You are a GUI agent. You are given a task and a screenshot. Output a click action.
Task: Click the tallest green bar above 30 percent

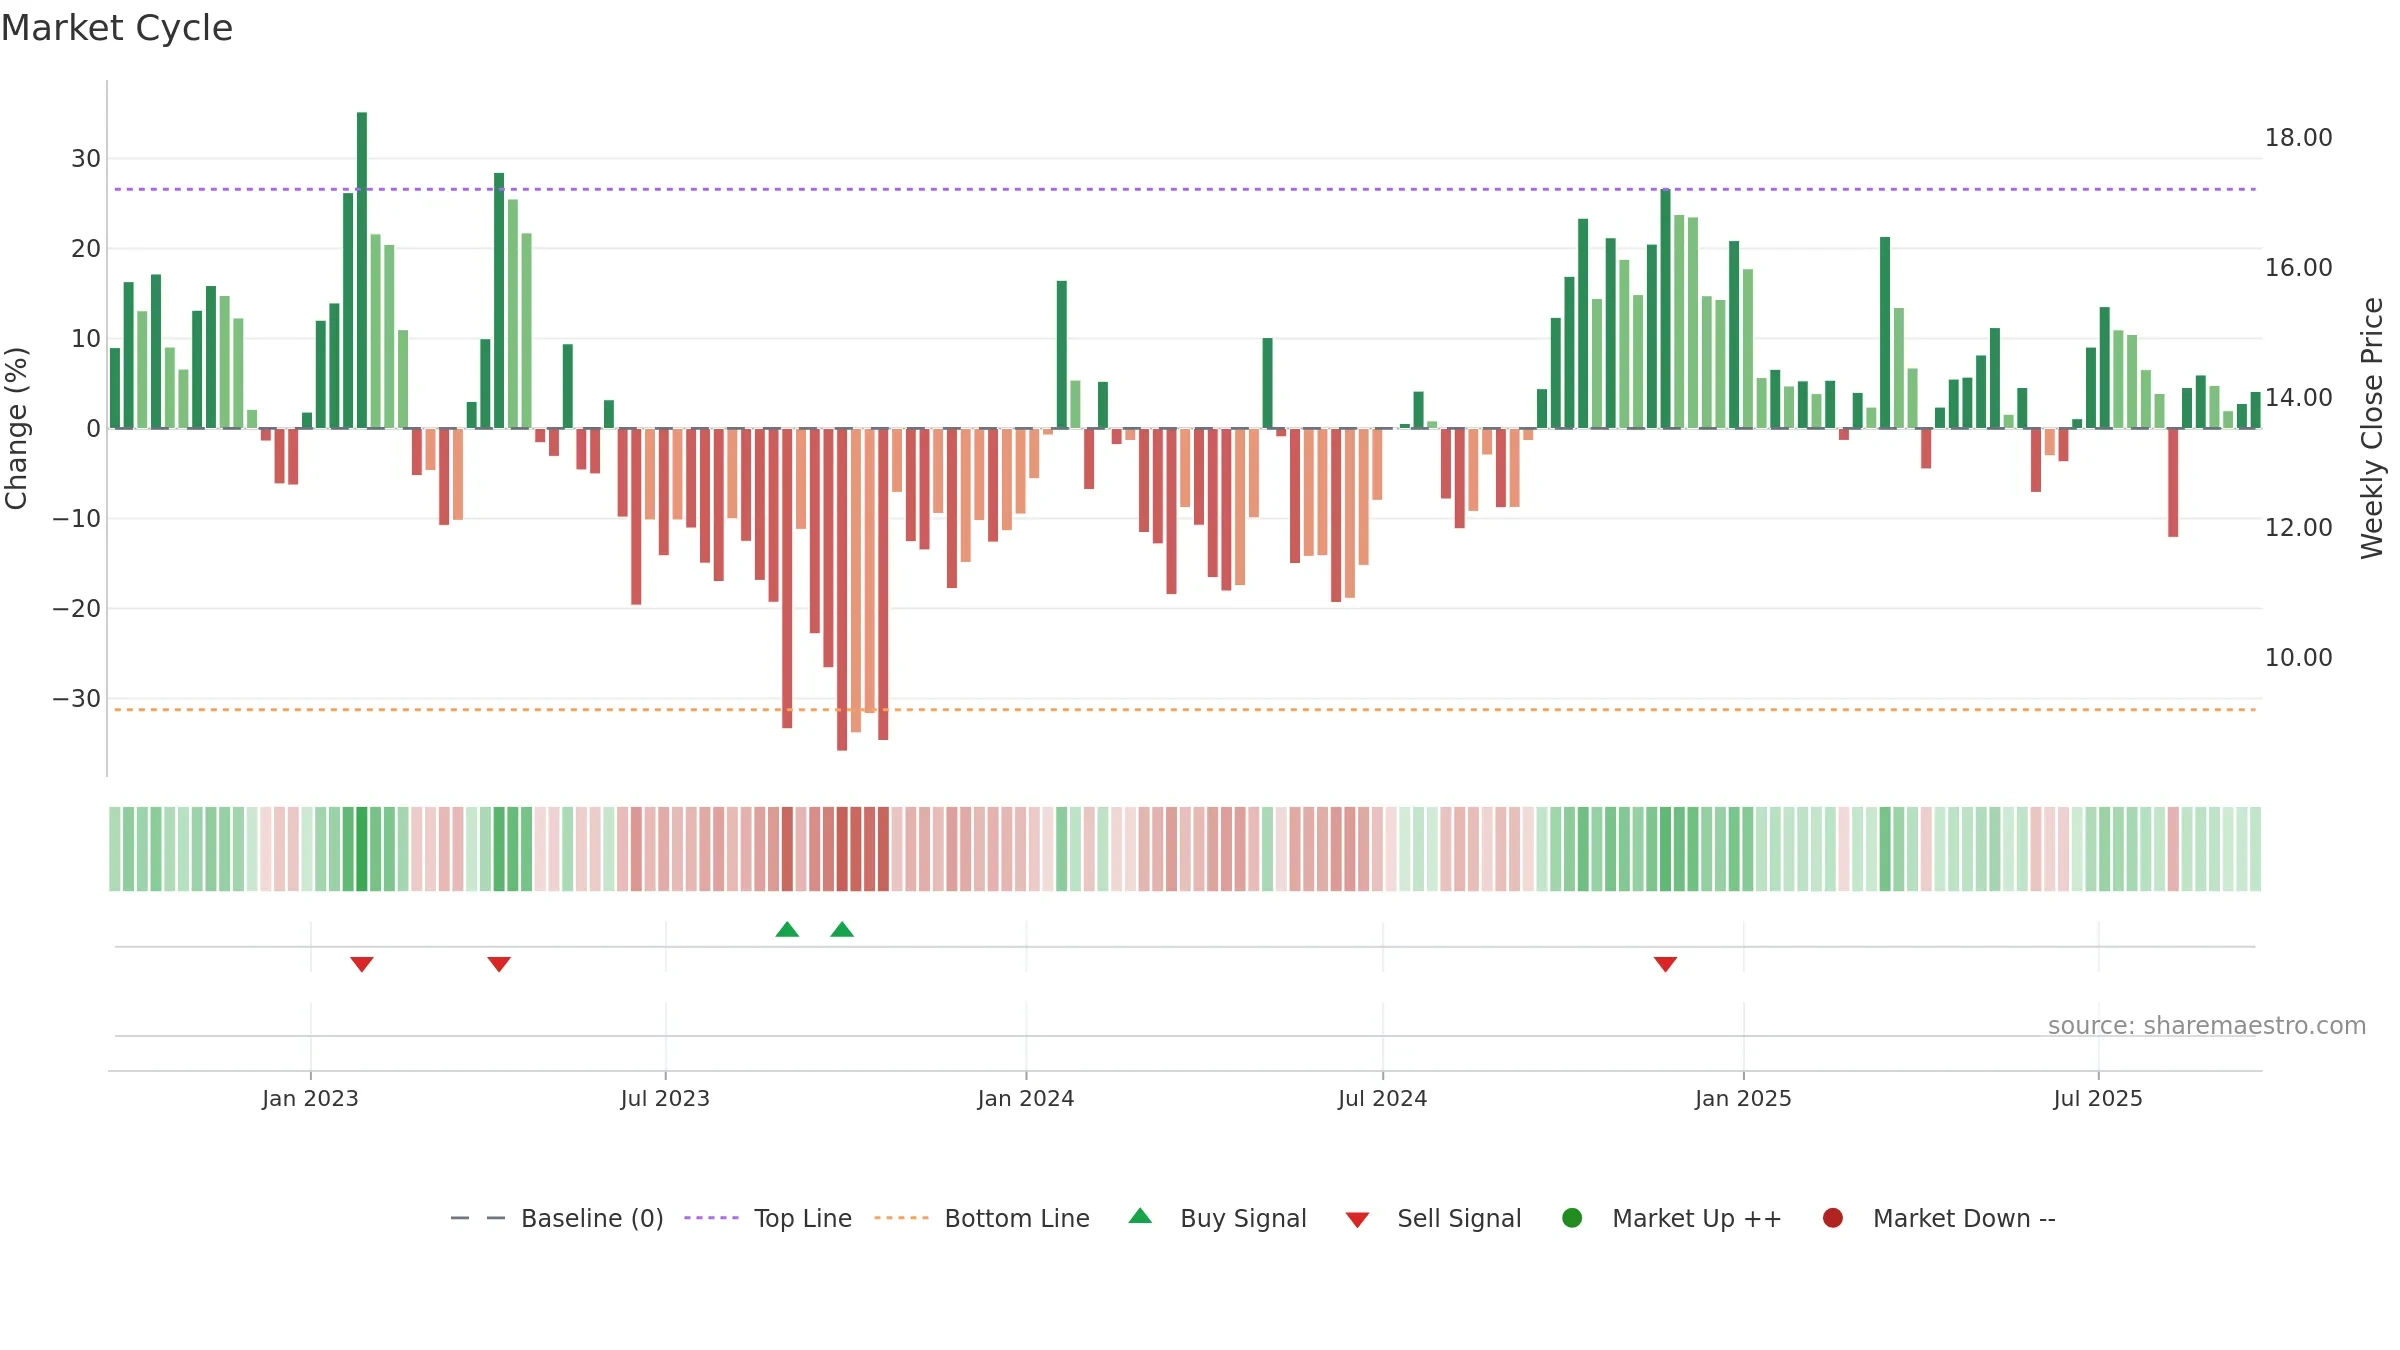pyautogui.click(x=362, y=270)
